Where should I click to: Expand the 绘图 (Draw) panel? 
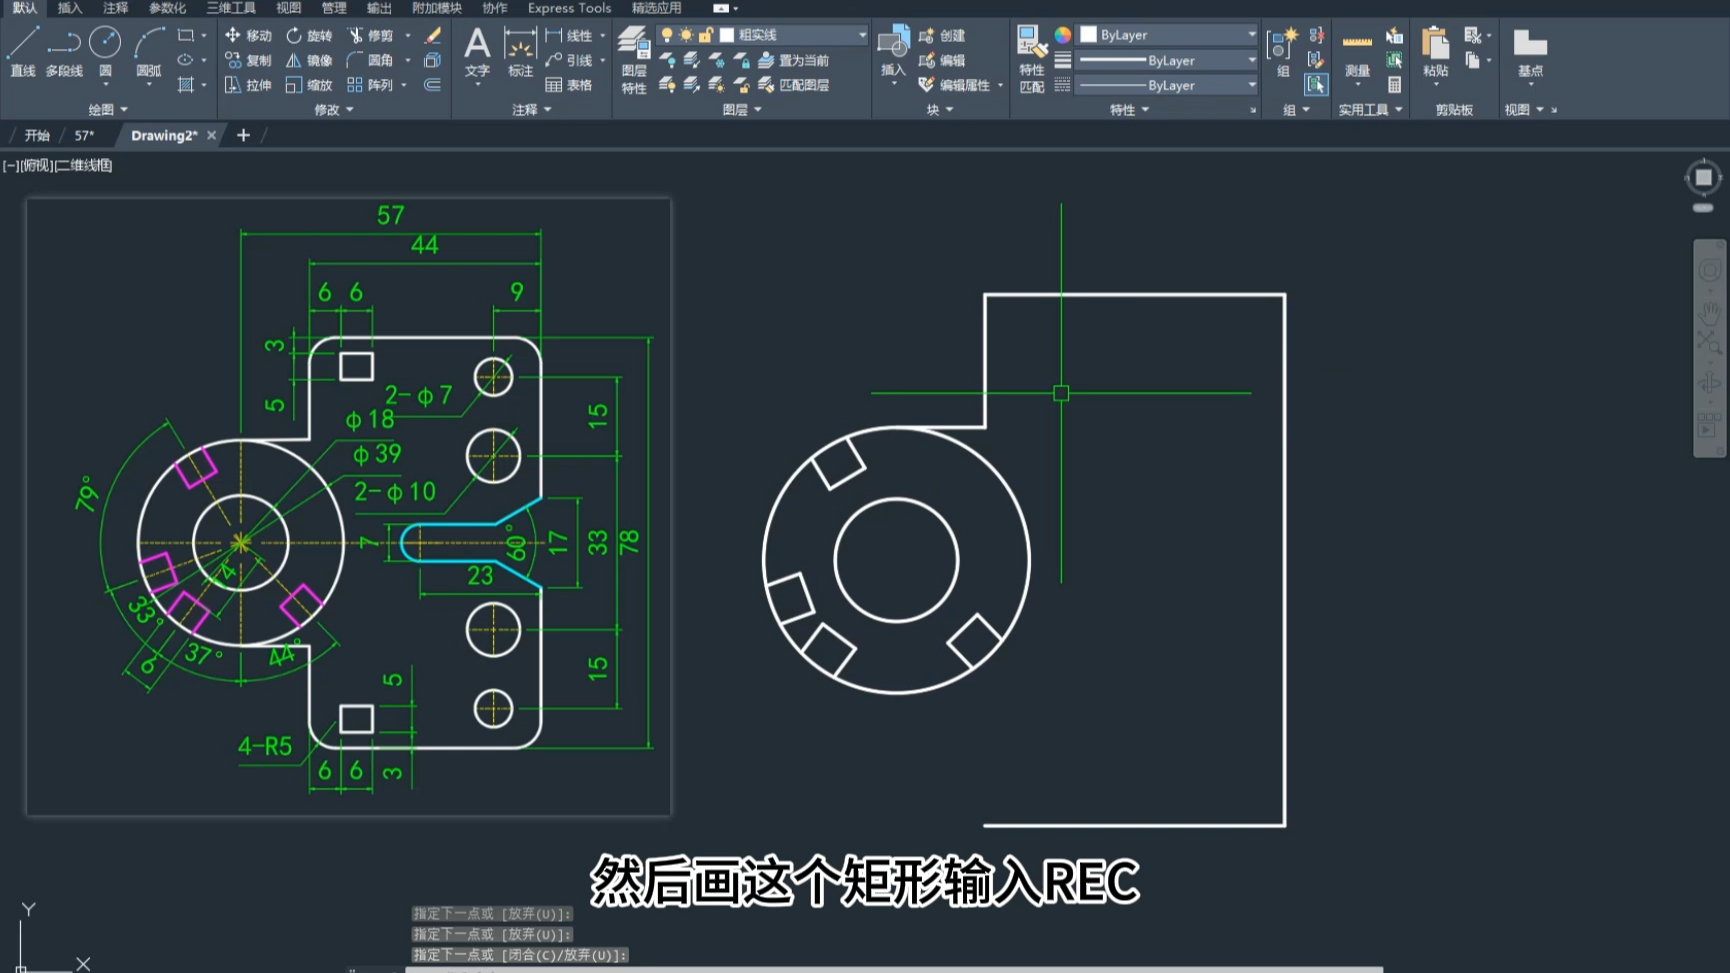click(108, 109)
